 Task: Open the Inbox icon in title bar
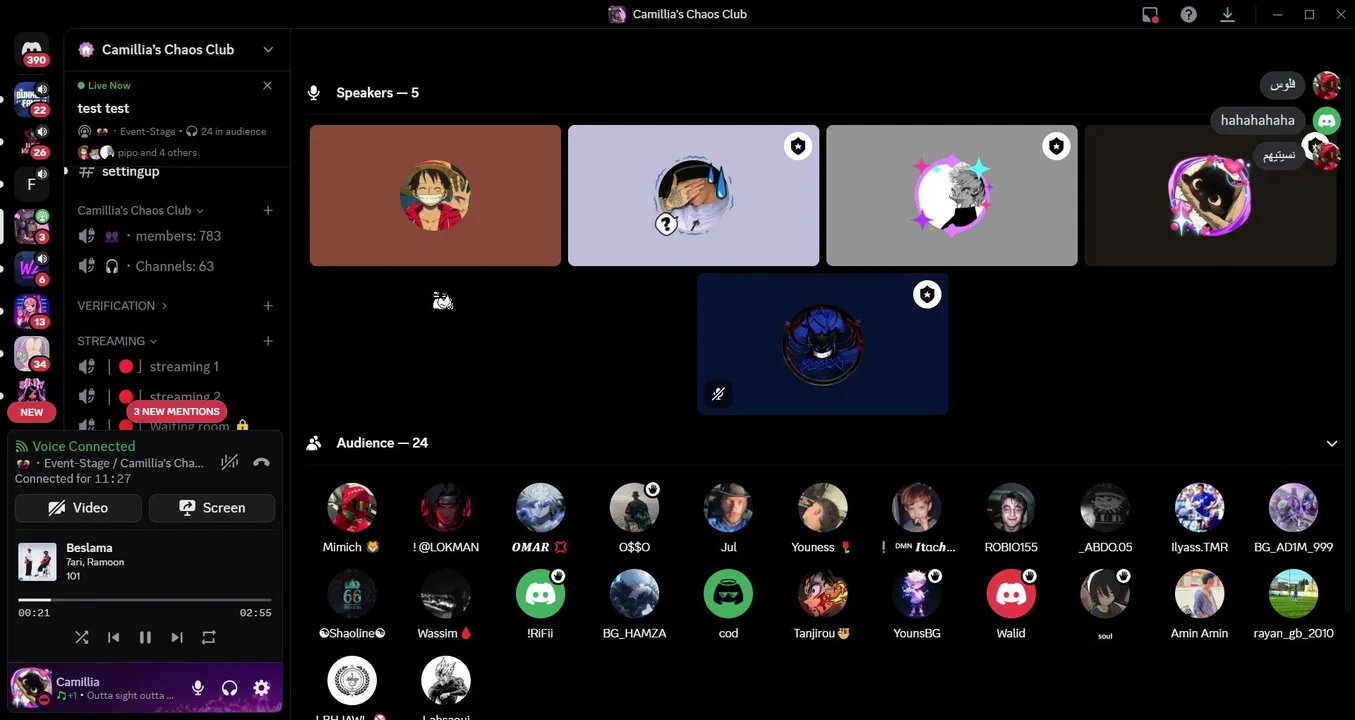[x=1150, y=14]
